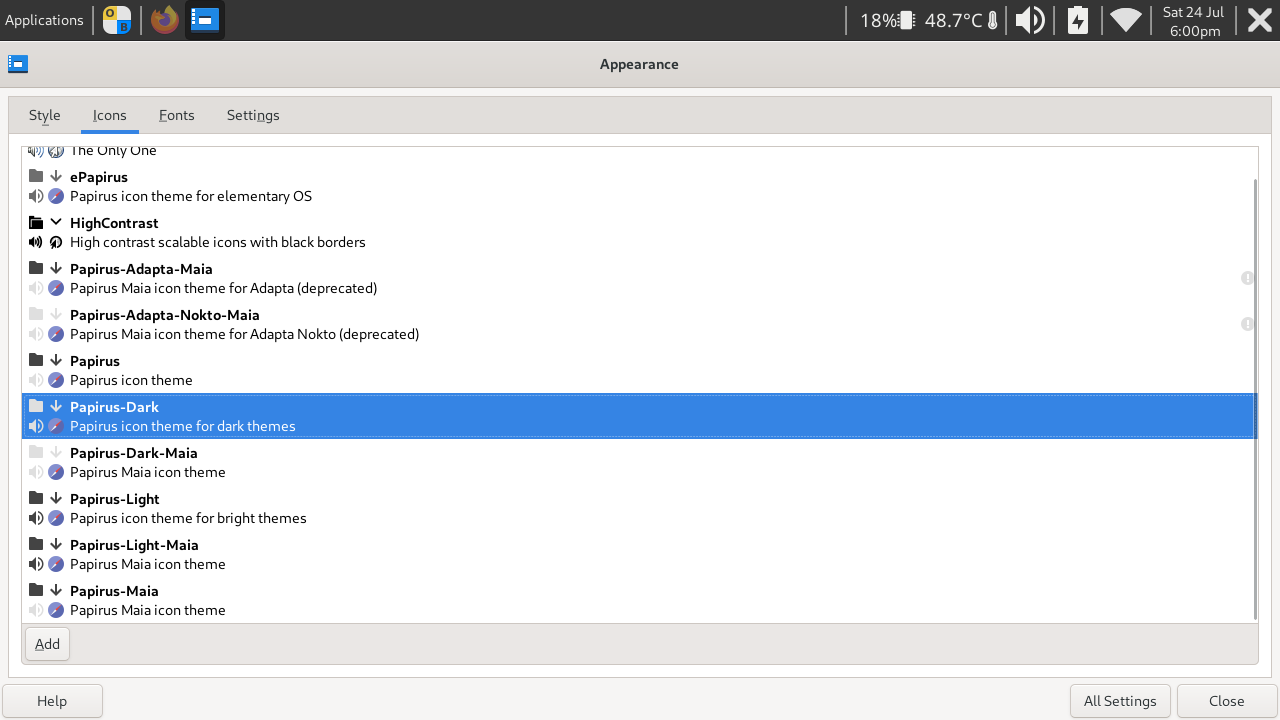Open the Settings tab

253,115
